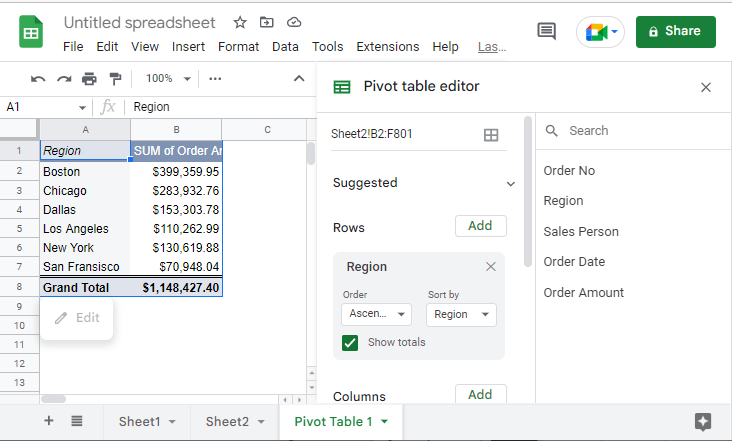Star the Untitled spreadsheet
This screenshot has height=441, width=732.
(x=240, y=22)
